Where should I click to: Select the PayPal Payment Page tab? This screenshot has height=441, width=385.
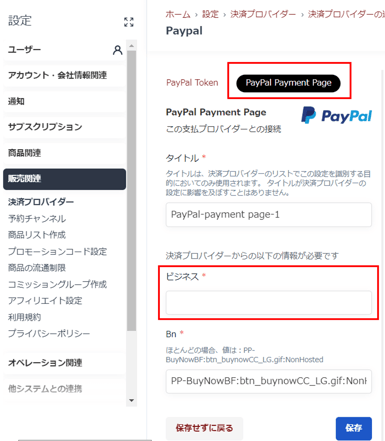pyautogui.click(x=288, y=83)
